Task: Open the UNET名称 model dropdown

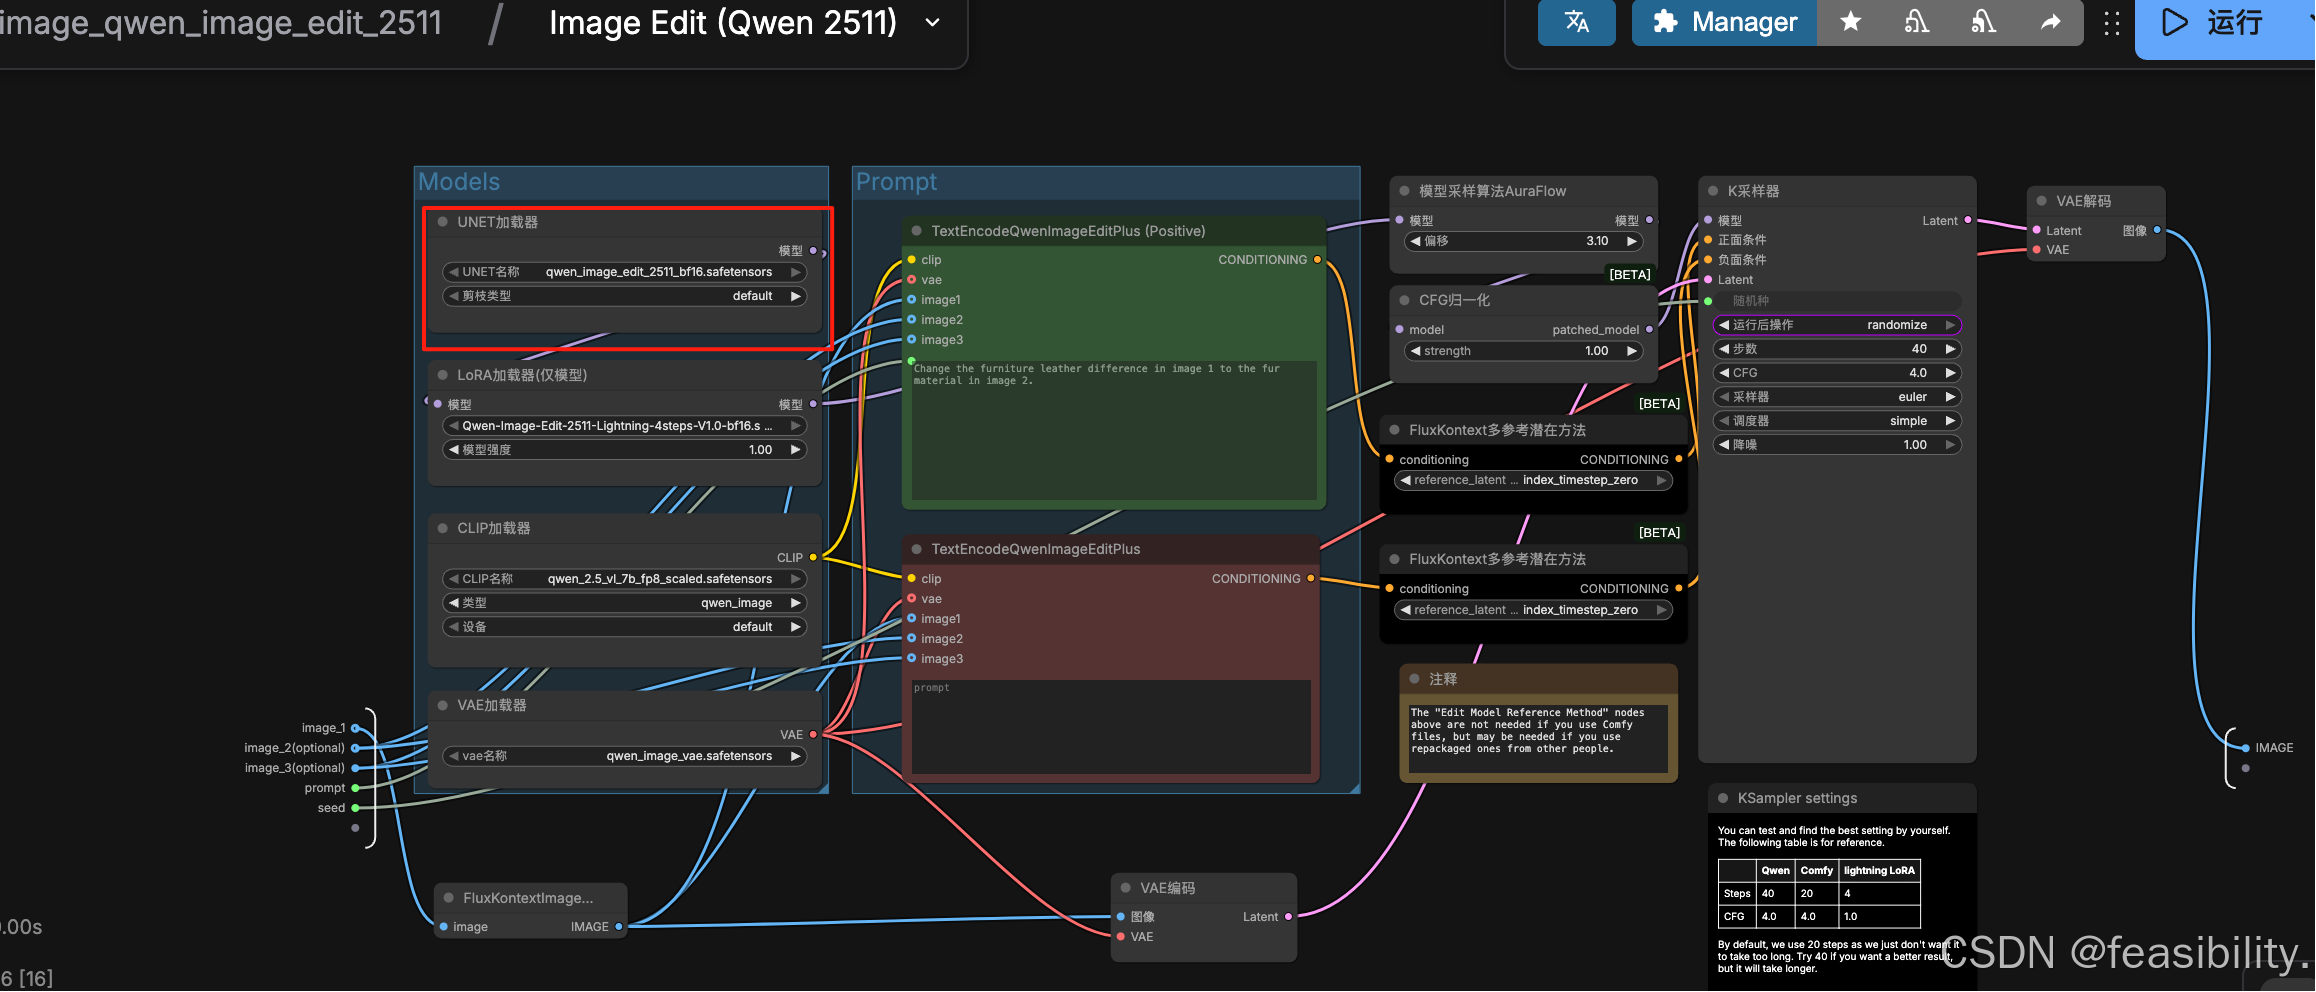Action: pyautogui.click(x=625, y=272)
